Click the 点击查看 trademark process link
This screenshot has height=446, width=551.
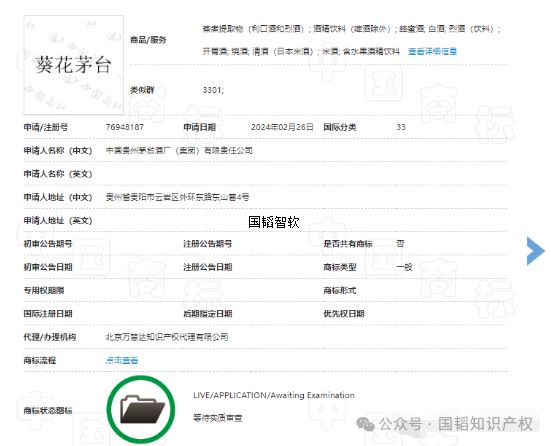122,360
